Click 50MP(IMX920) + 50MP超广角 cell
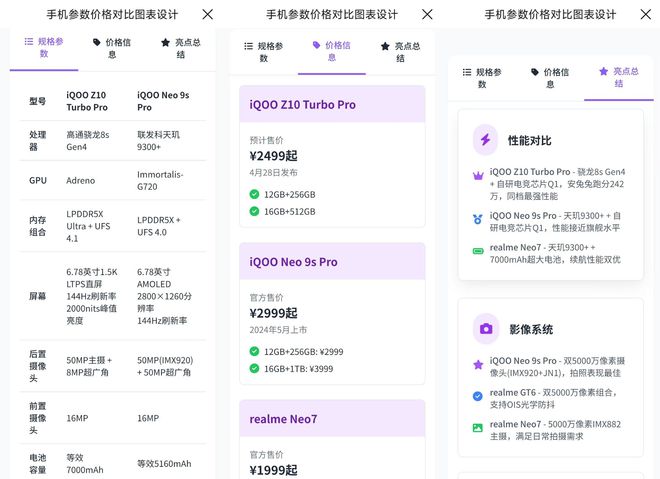 tap(165, 366)
